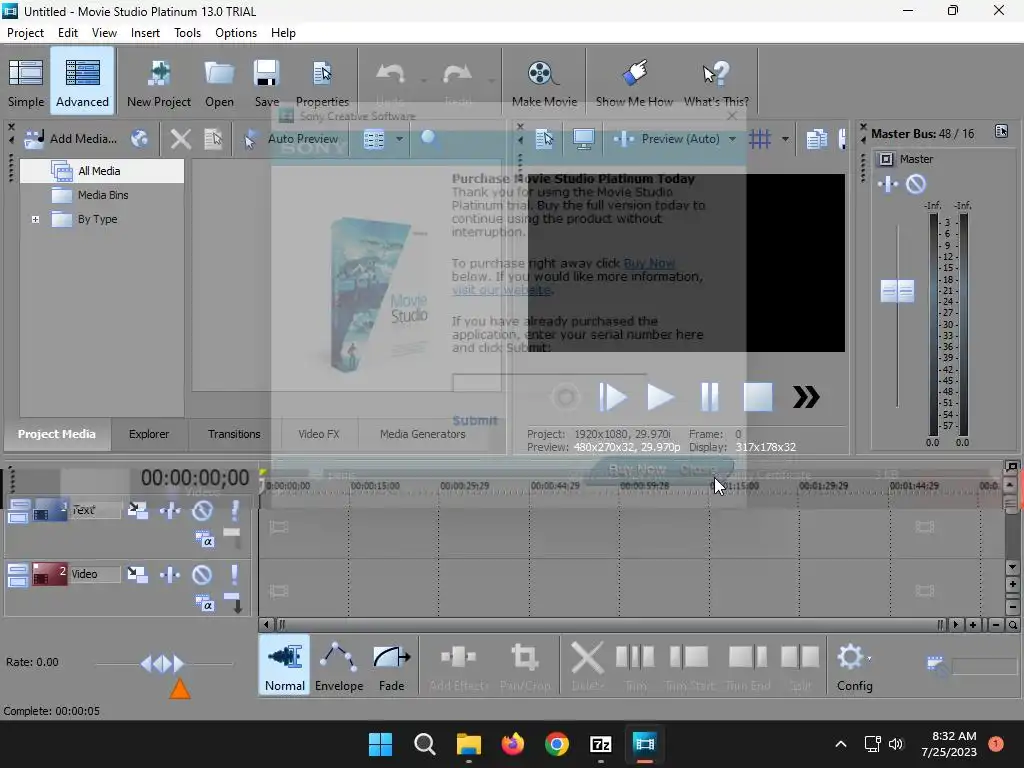Remove selected media with X icon

(180, 138)
